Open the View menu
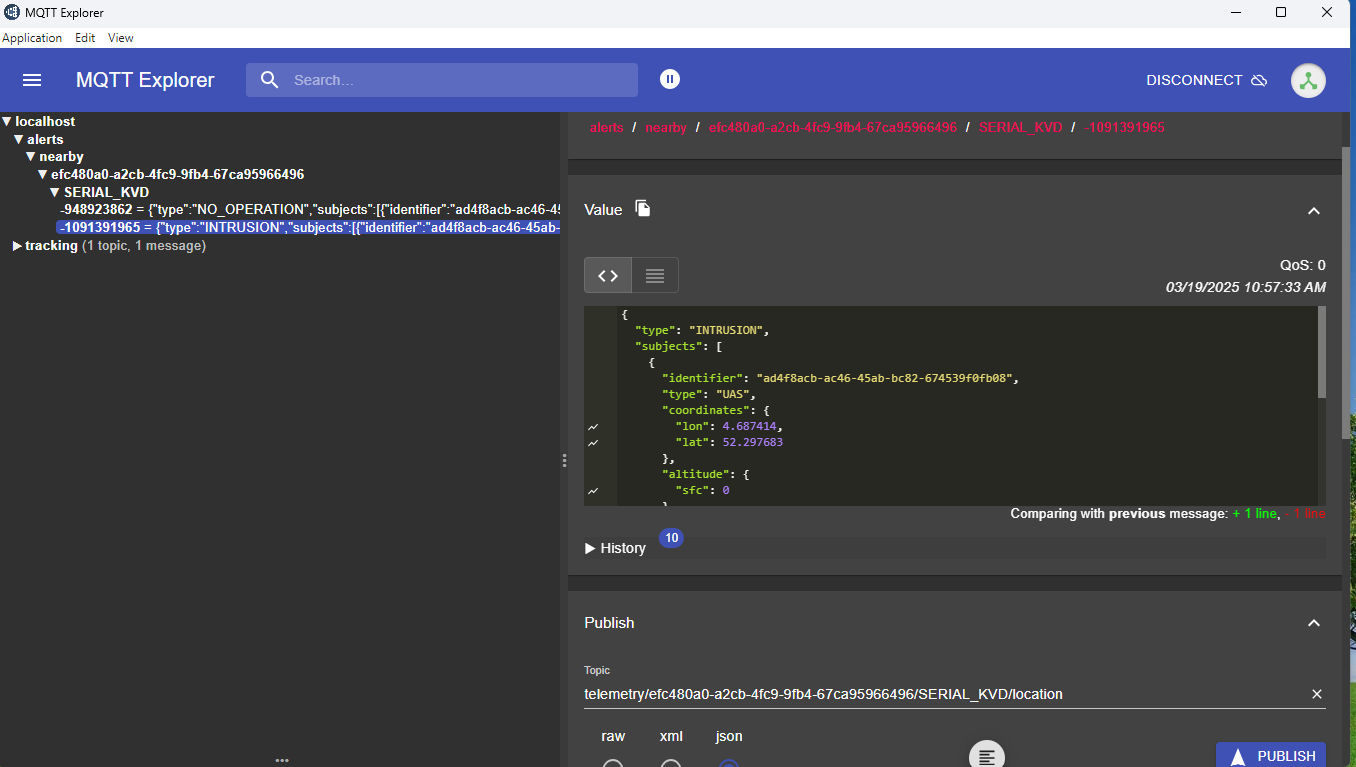 coord(120,38)
